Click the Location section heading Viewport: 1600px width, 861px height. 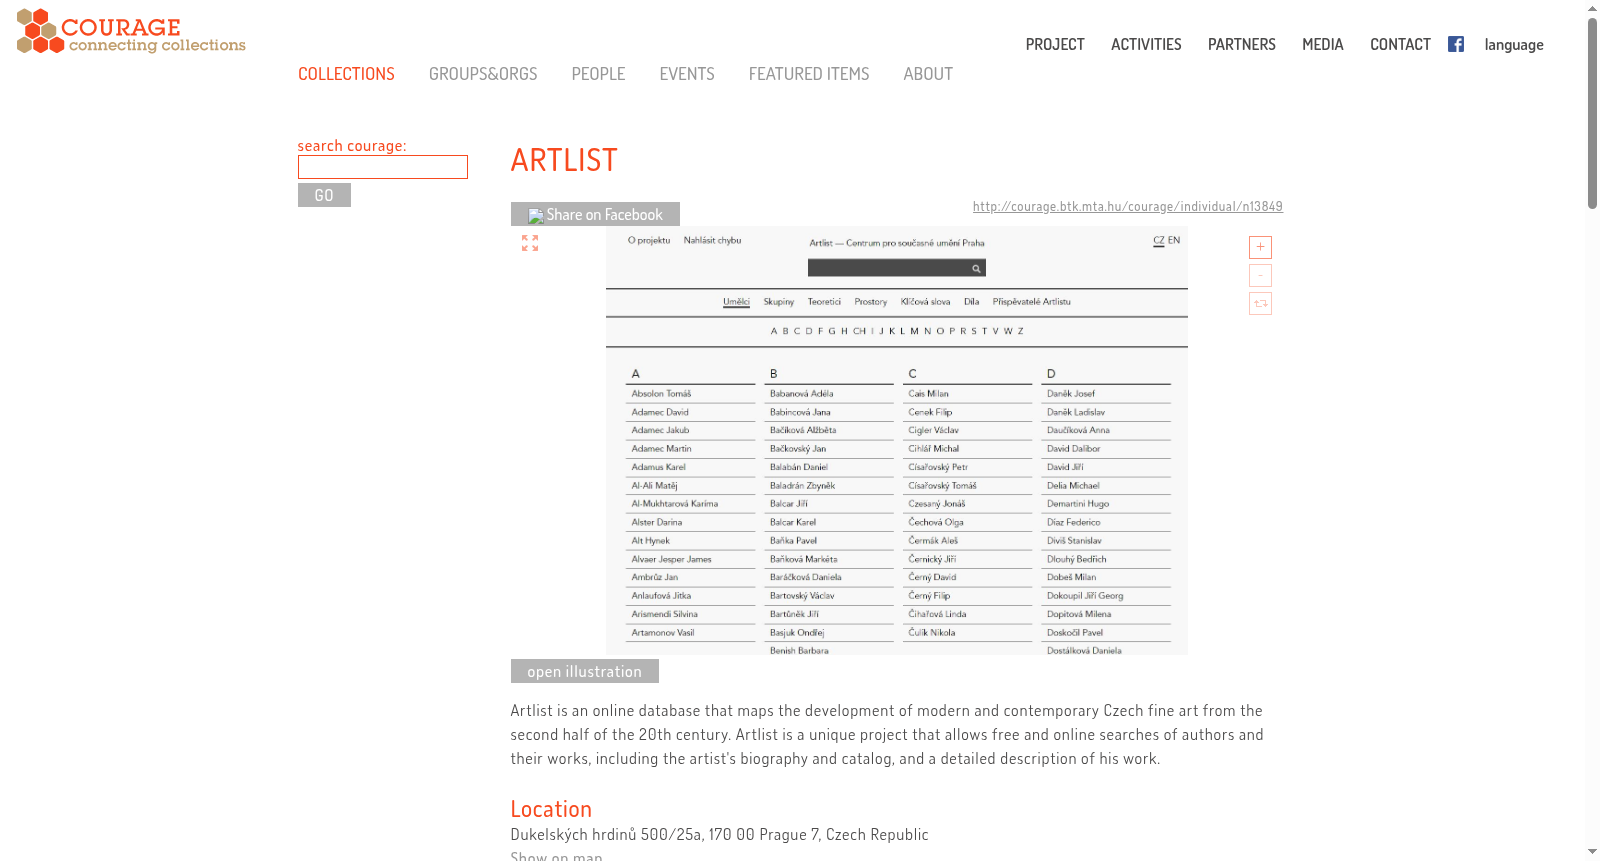(551, 809)
